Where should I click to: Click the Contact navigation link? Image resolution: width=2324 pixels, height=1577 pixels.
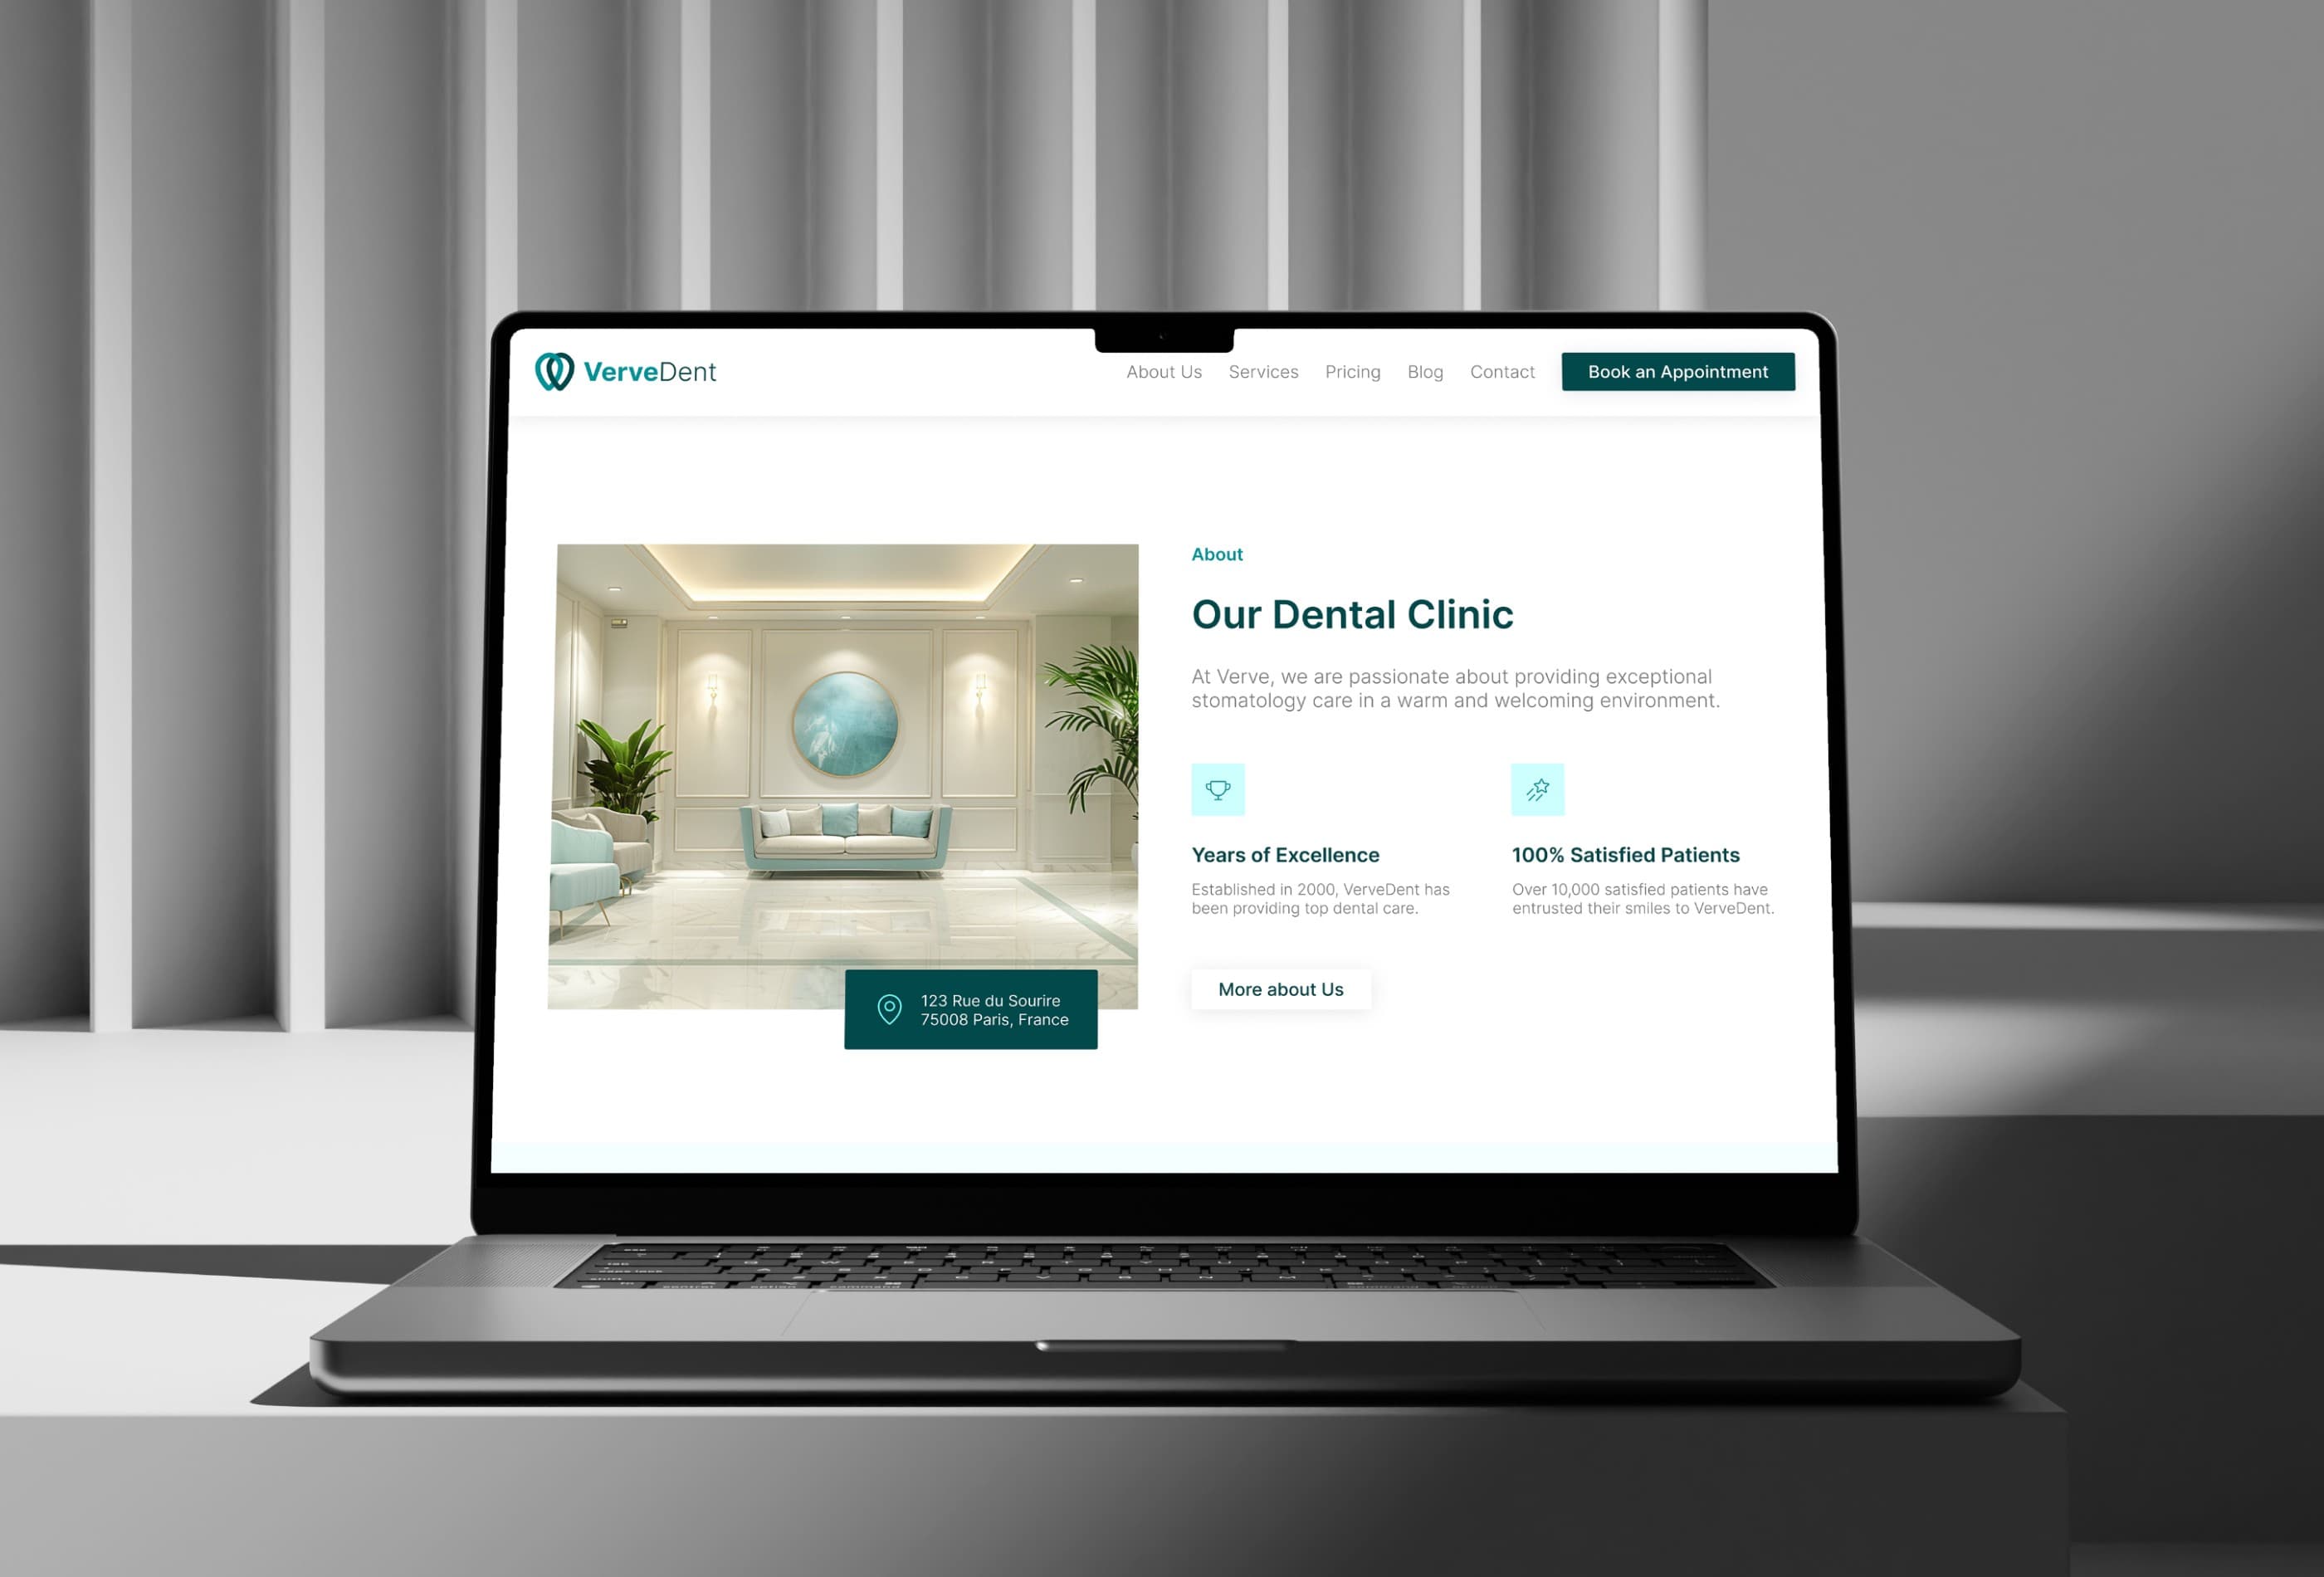click(1502, 371)
